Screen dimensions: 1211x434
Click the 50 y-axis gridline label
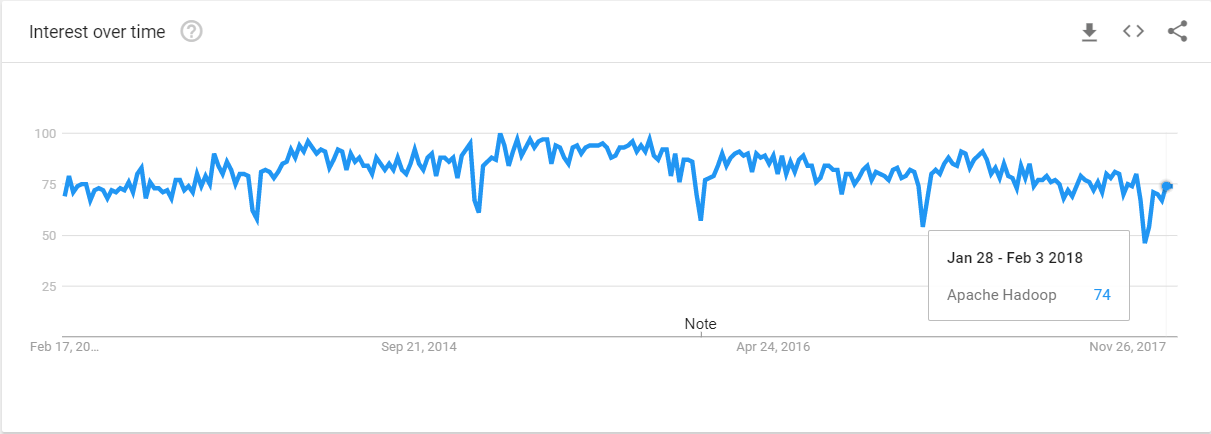point(47,236)
